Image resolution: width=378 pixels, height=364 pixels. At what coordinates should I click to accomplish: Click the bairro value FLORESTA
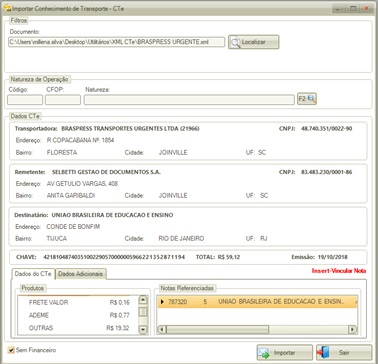(62, 152)
